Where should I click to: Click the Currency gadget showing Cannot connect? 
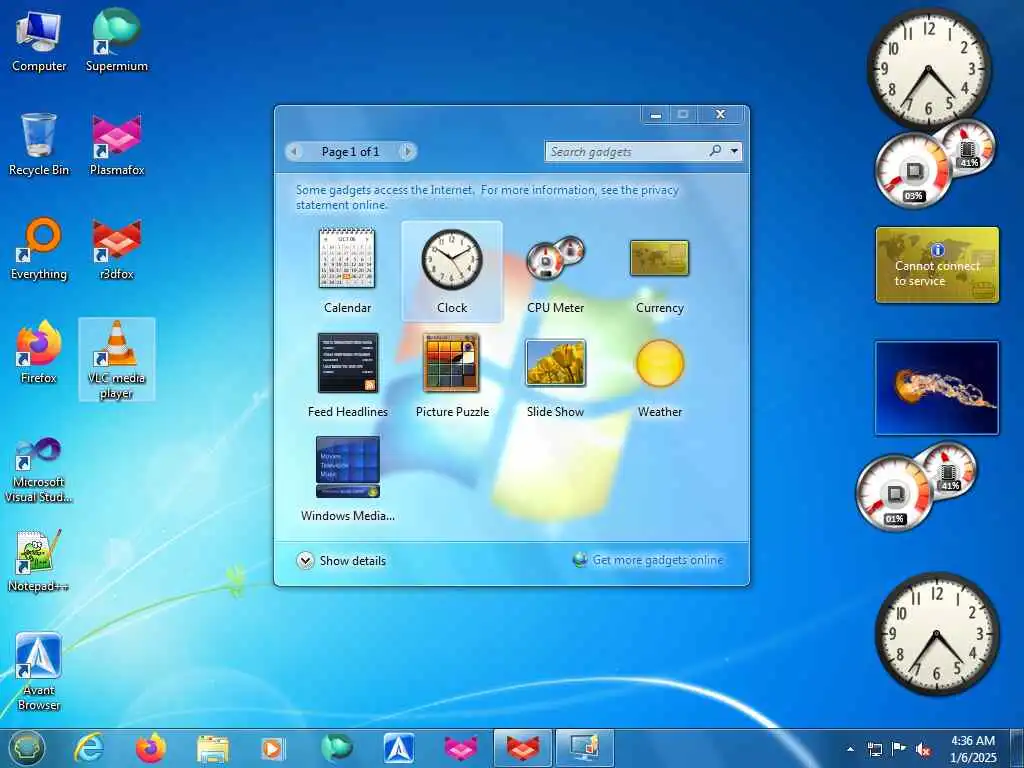(x=937, y=264)
